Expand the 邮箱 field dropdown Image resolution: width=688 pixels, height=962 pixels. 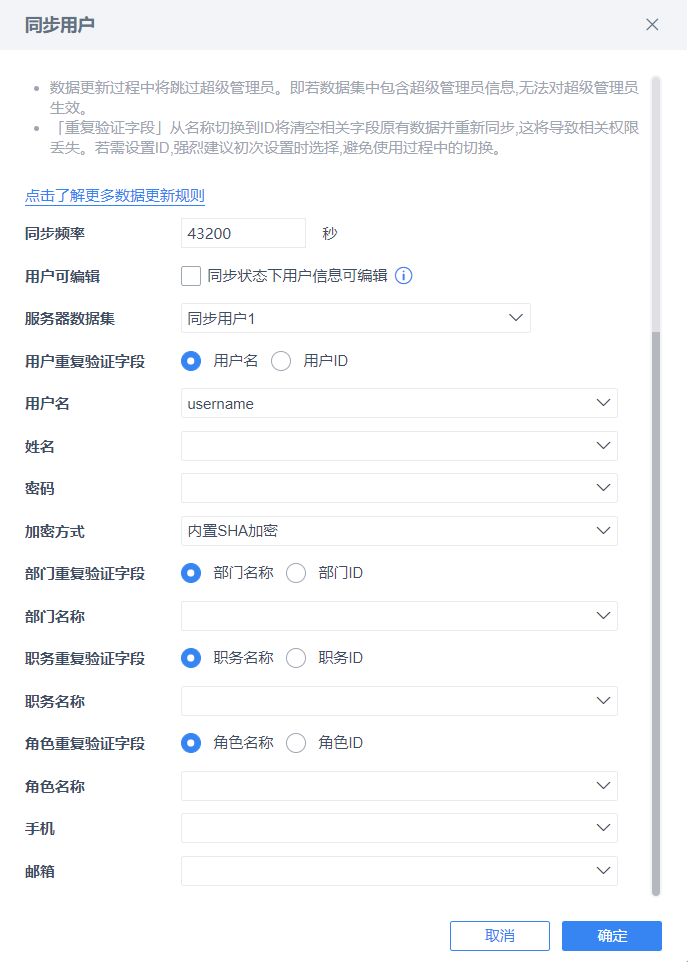point(399,871)
